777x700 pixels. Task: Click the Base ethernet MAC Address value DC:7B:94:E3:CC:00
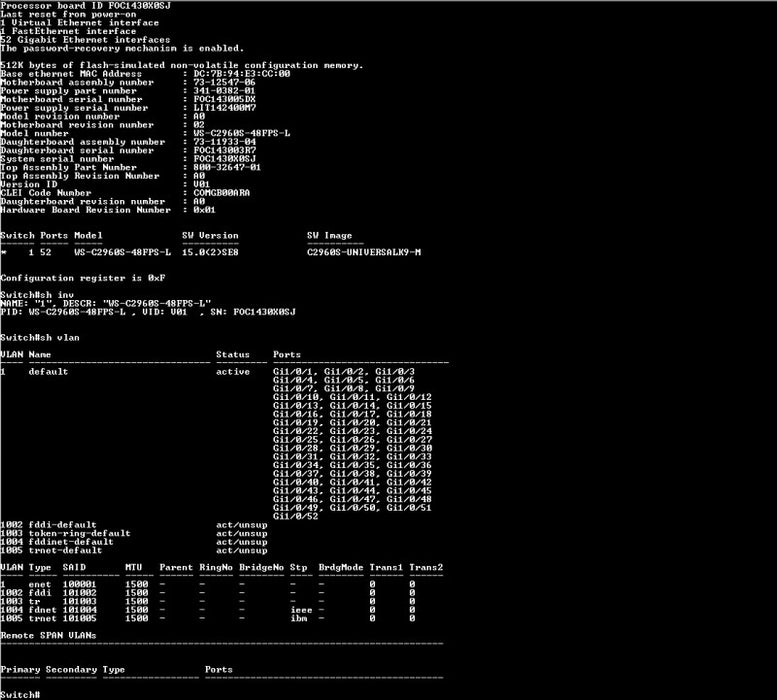coord(242,74)
